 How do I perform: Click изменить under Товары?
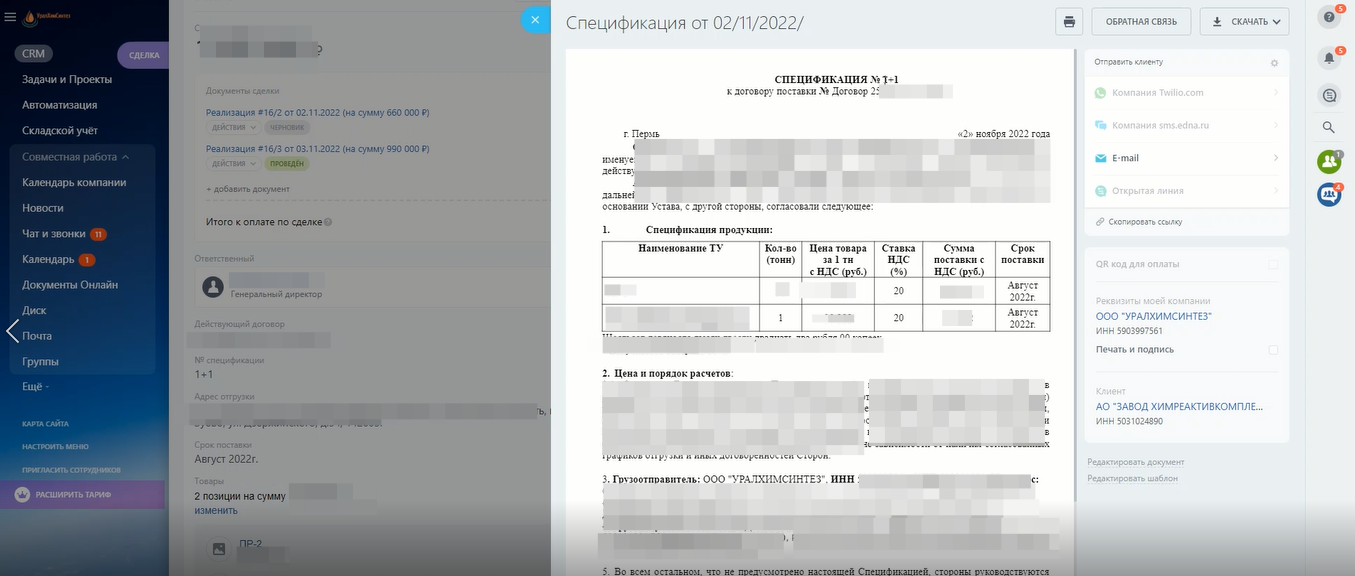[x=216, y=511]
